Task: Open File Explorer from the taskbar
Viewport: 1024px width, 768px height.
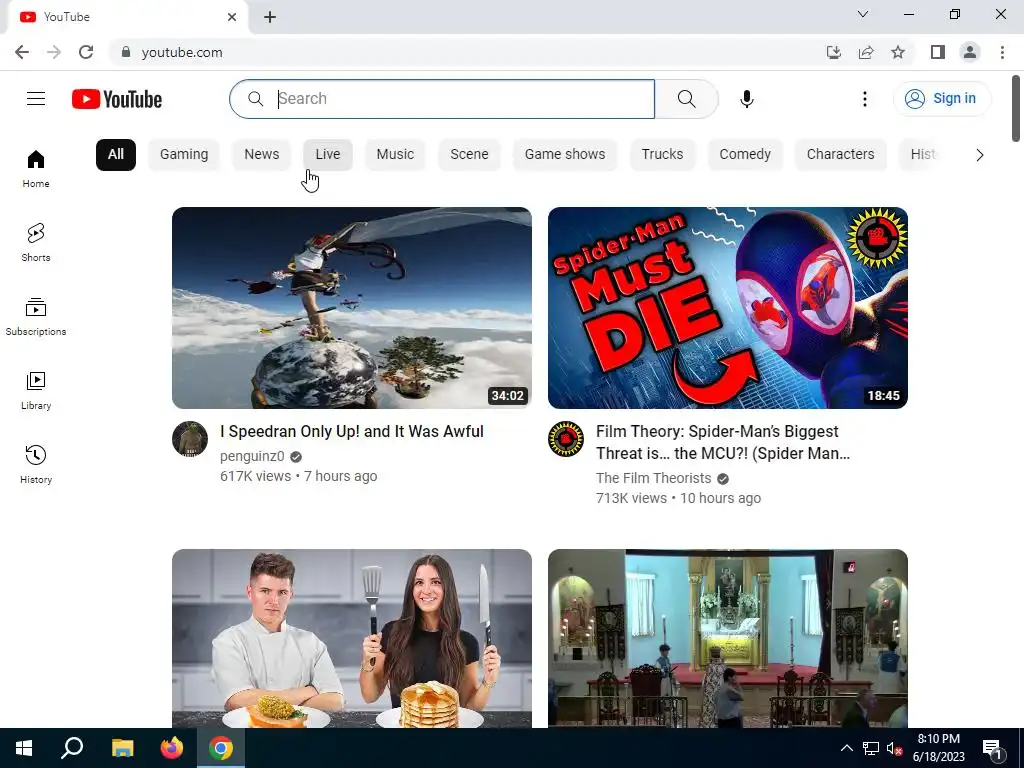Action: pos(122,748)
